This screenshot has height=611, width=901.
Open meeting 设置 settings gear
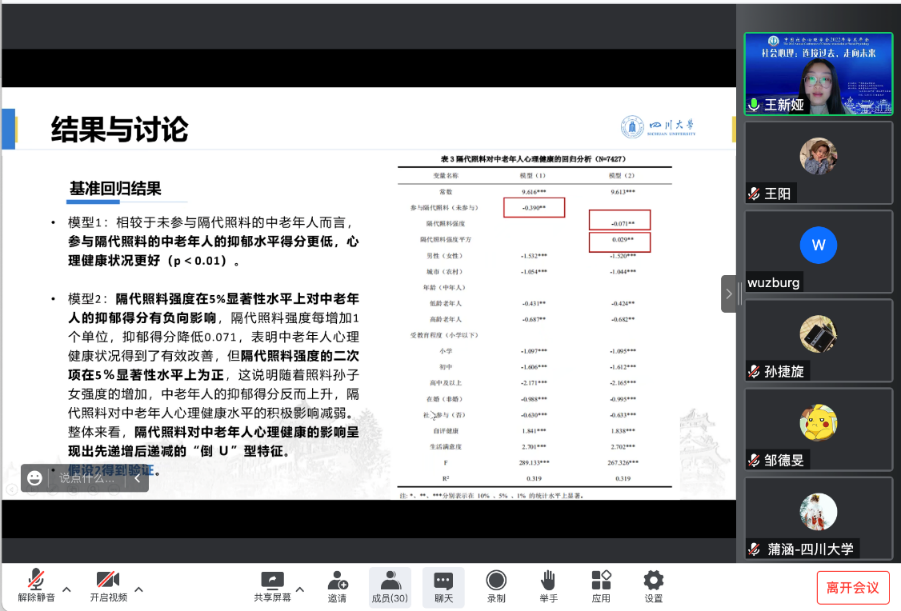tap(653, 586)
